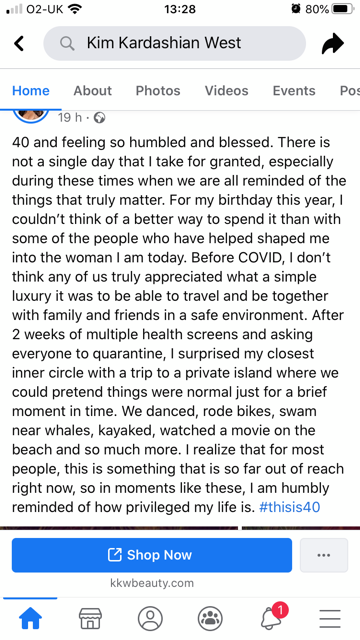Switch to the Photos tab

click(158, 91)
